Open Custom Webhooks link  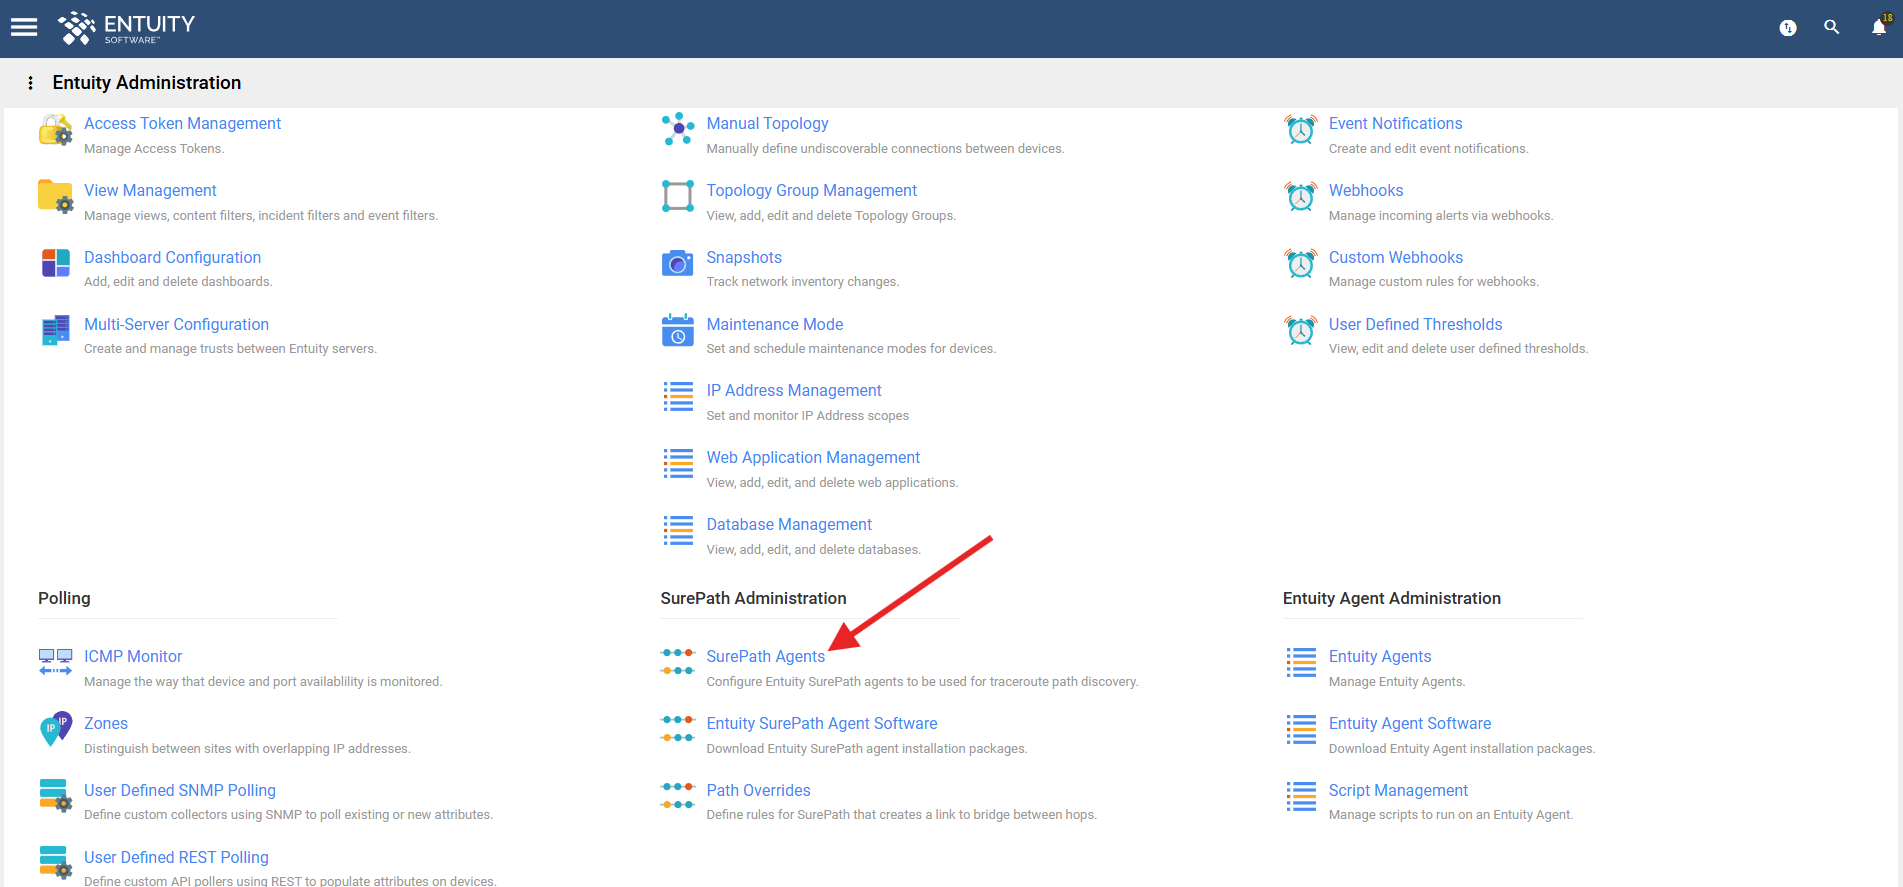[1395, 257]
